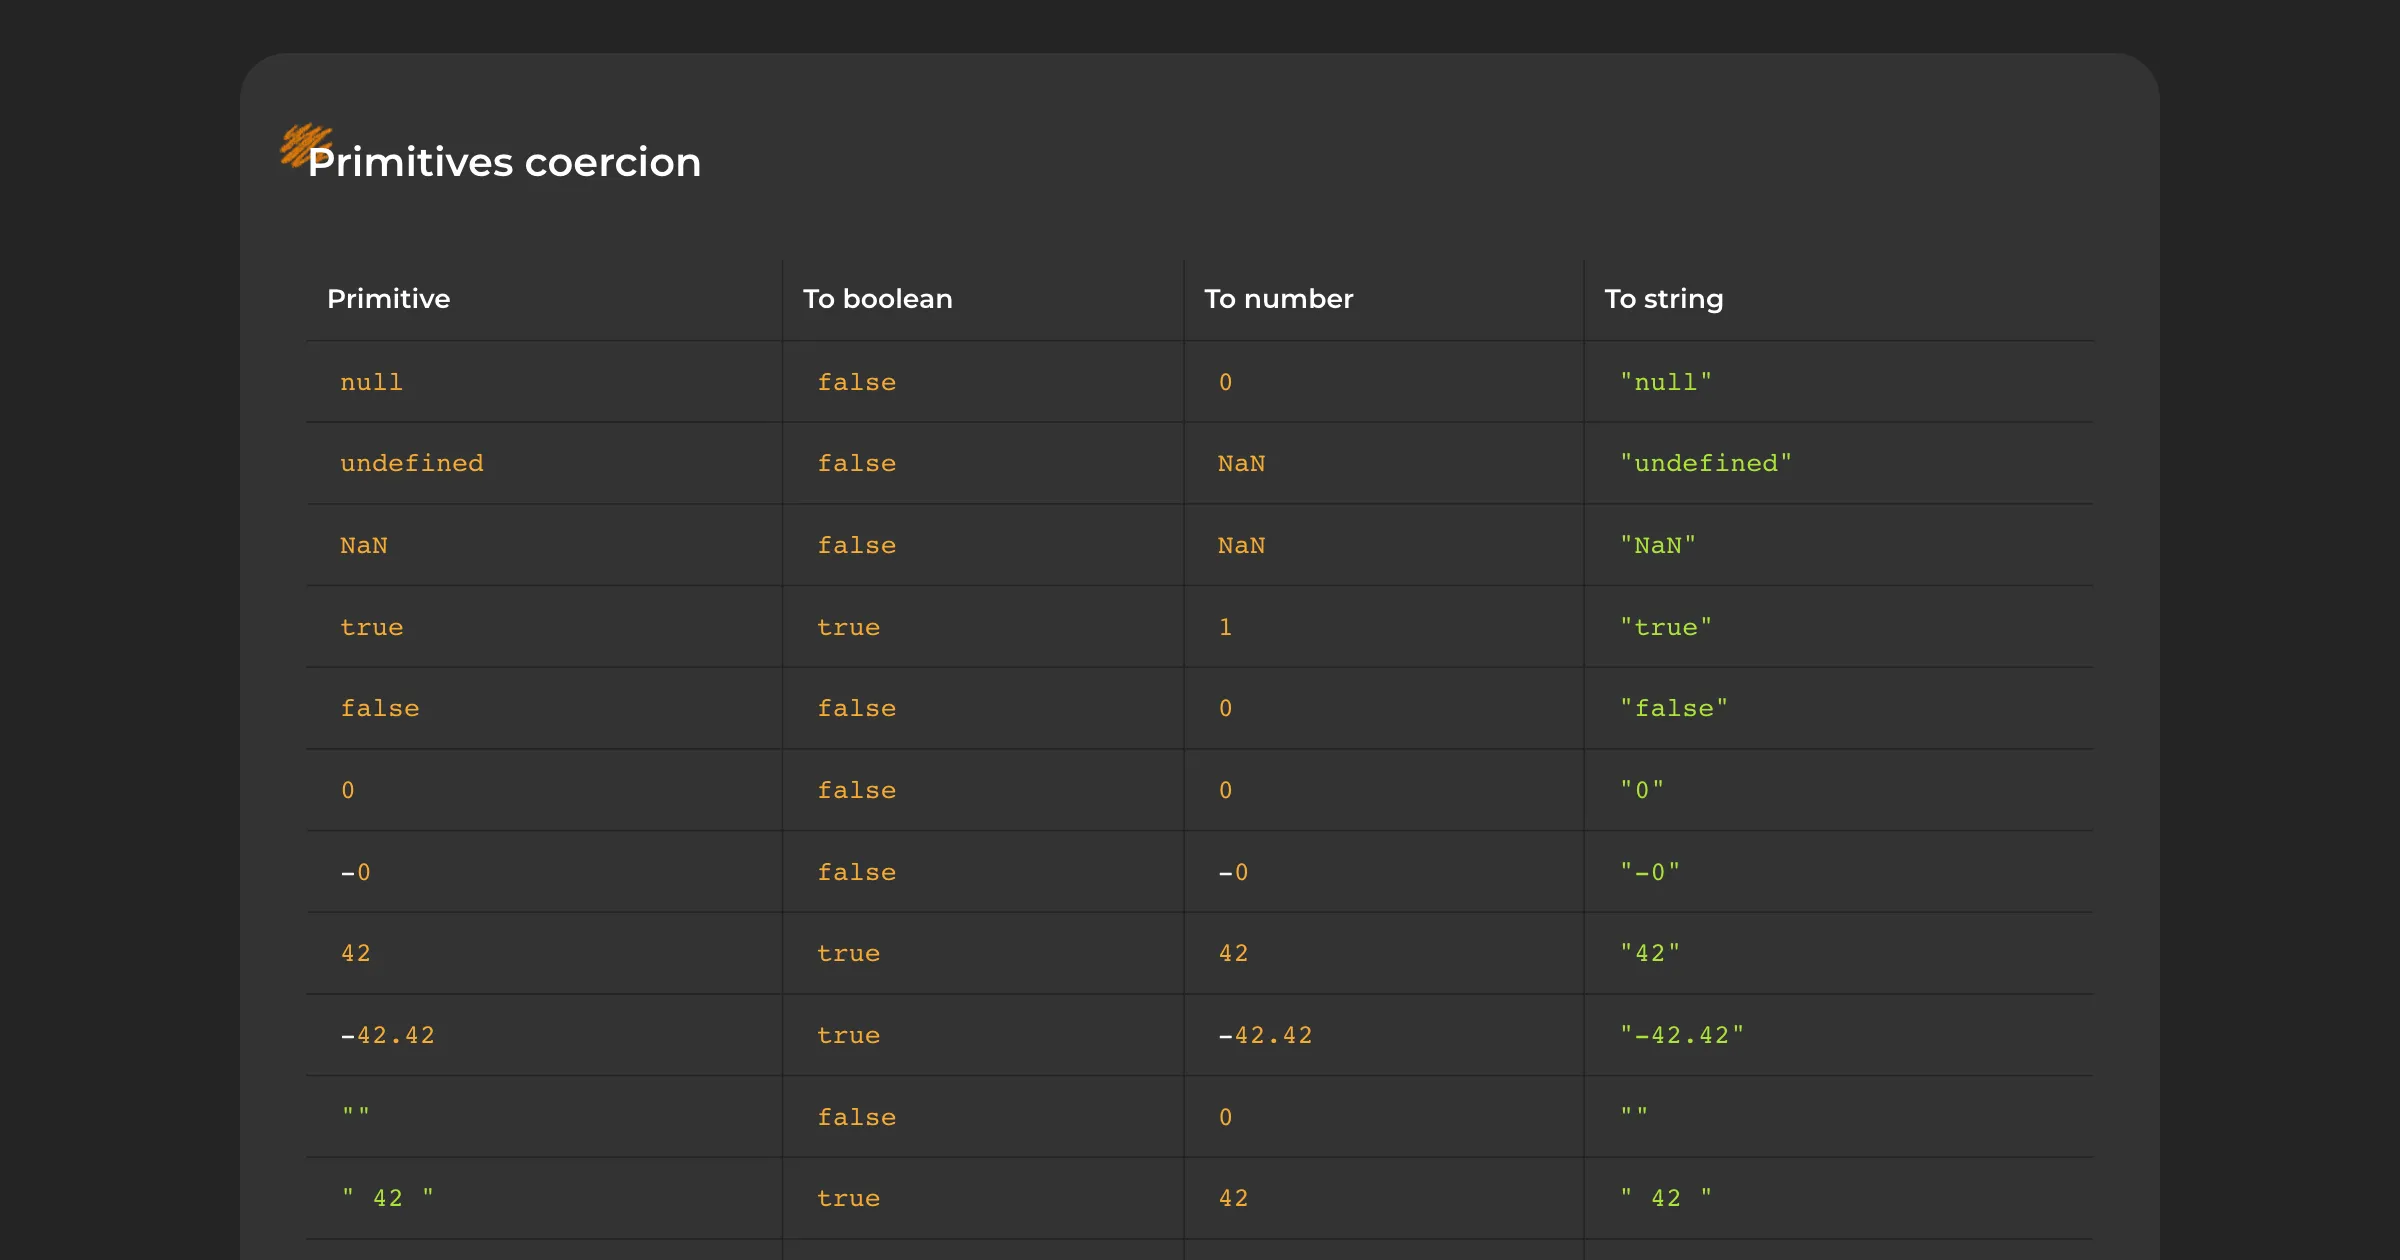The image size is (2400, 1260).
Task: Click the "To number" column header
Action: [x=1278, y=298]
